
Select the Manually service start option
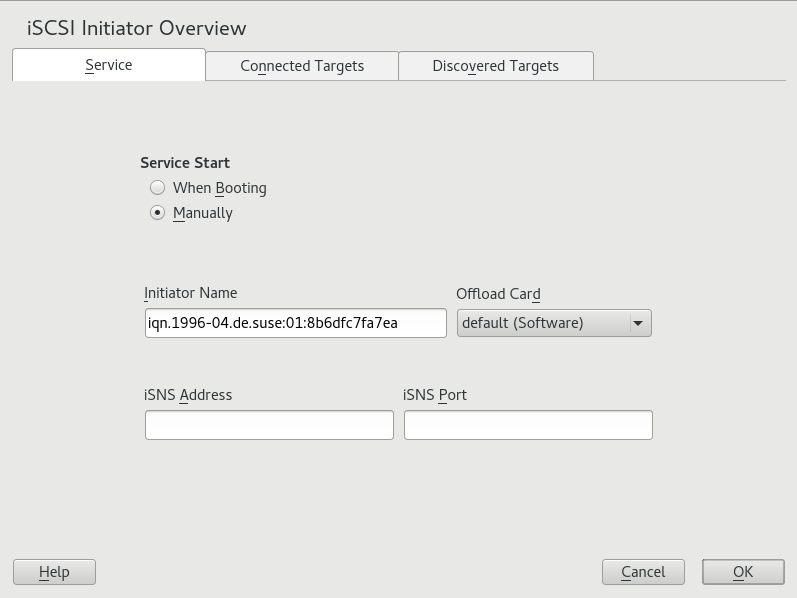point(158,213)
